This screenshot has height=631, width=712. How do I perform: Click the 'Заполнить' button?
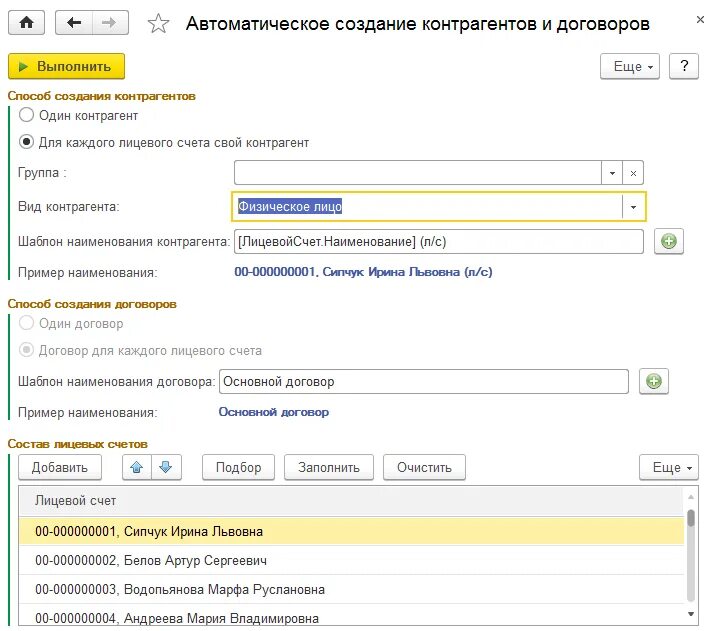[x=328, y=467]
